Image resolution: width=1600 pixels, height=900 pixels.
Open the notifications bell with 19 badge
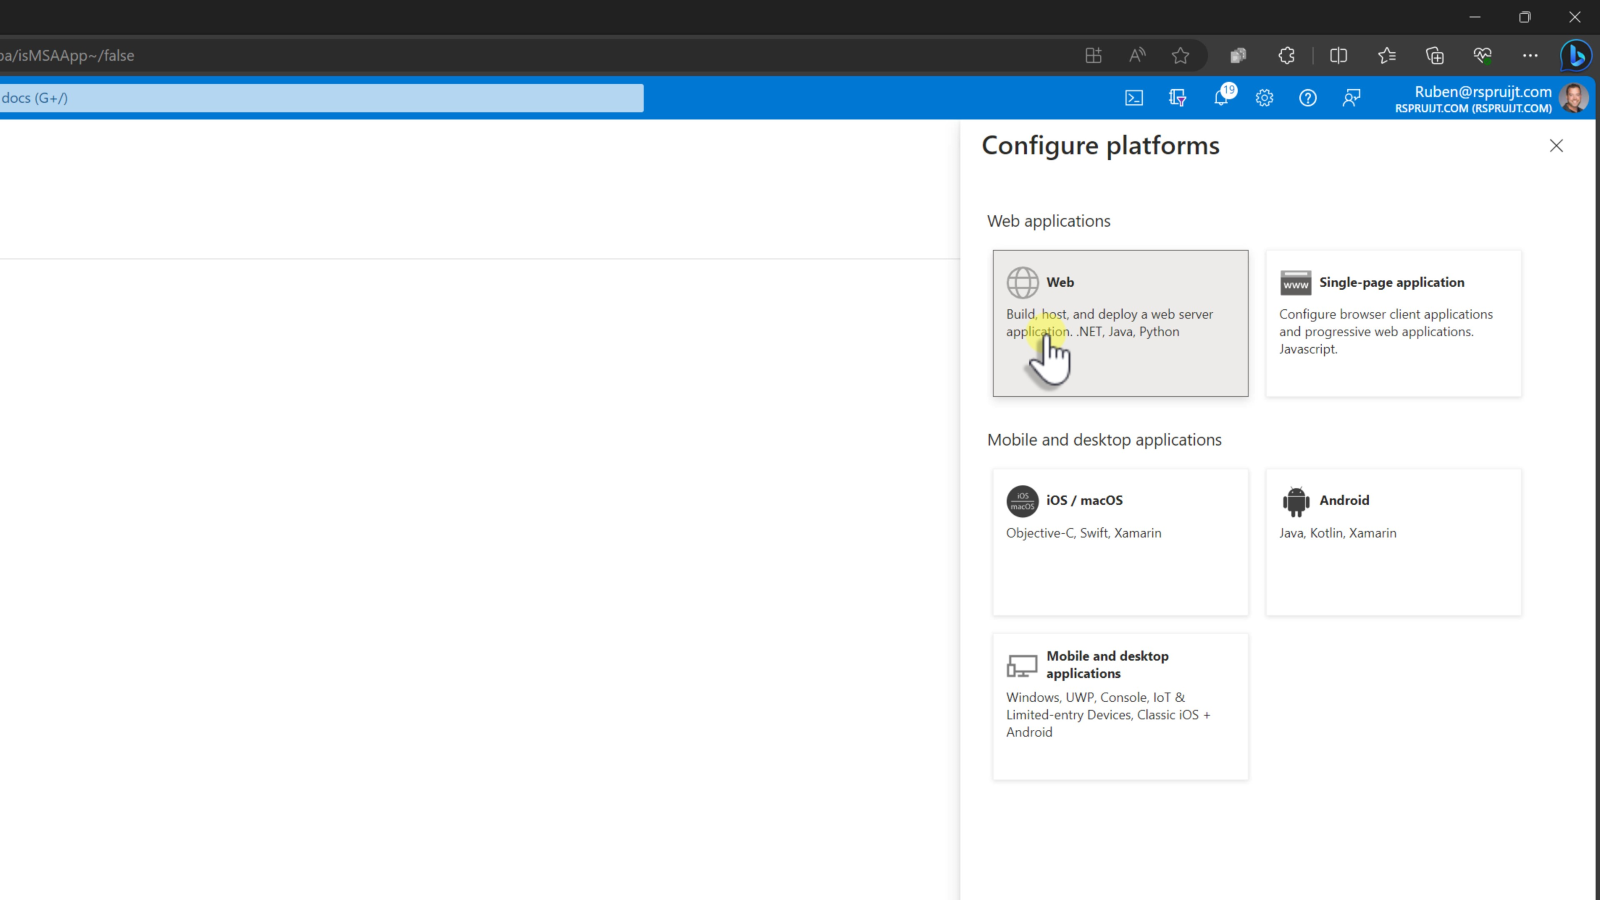coord(1222,97)
